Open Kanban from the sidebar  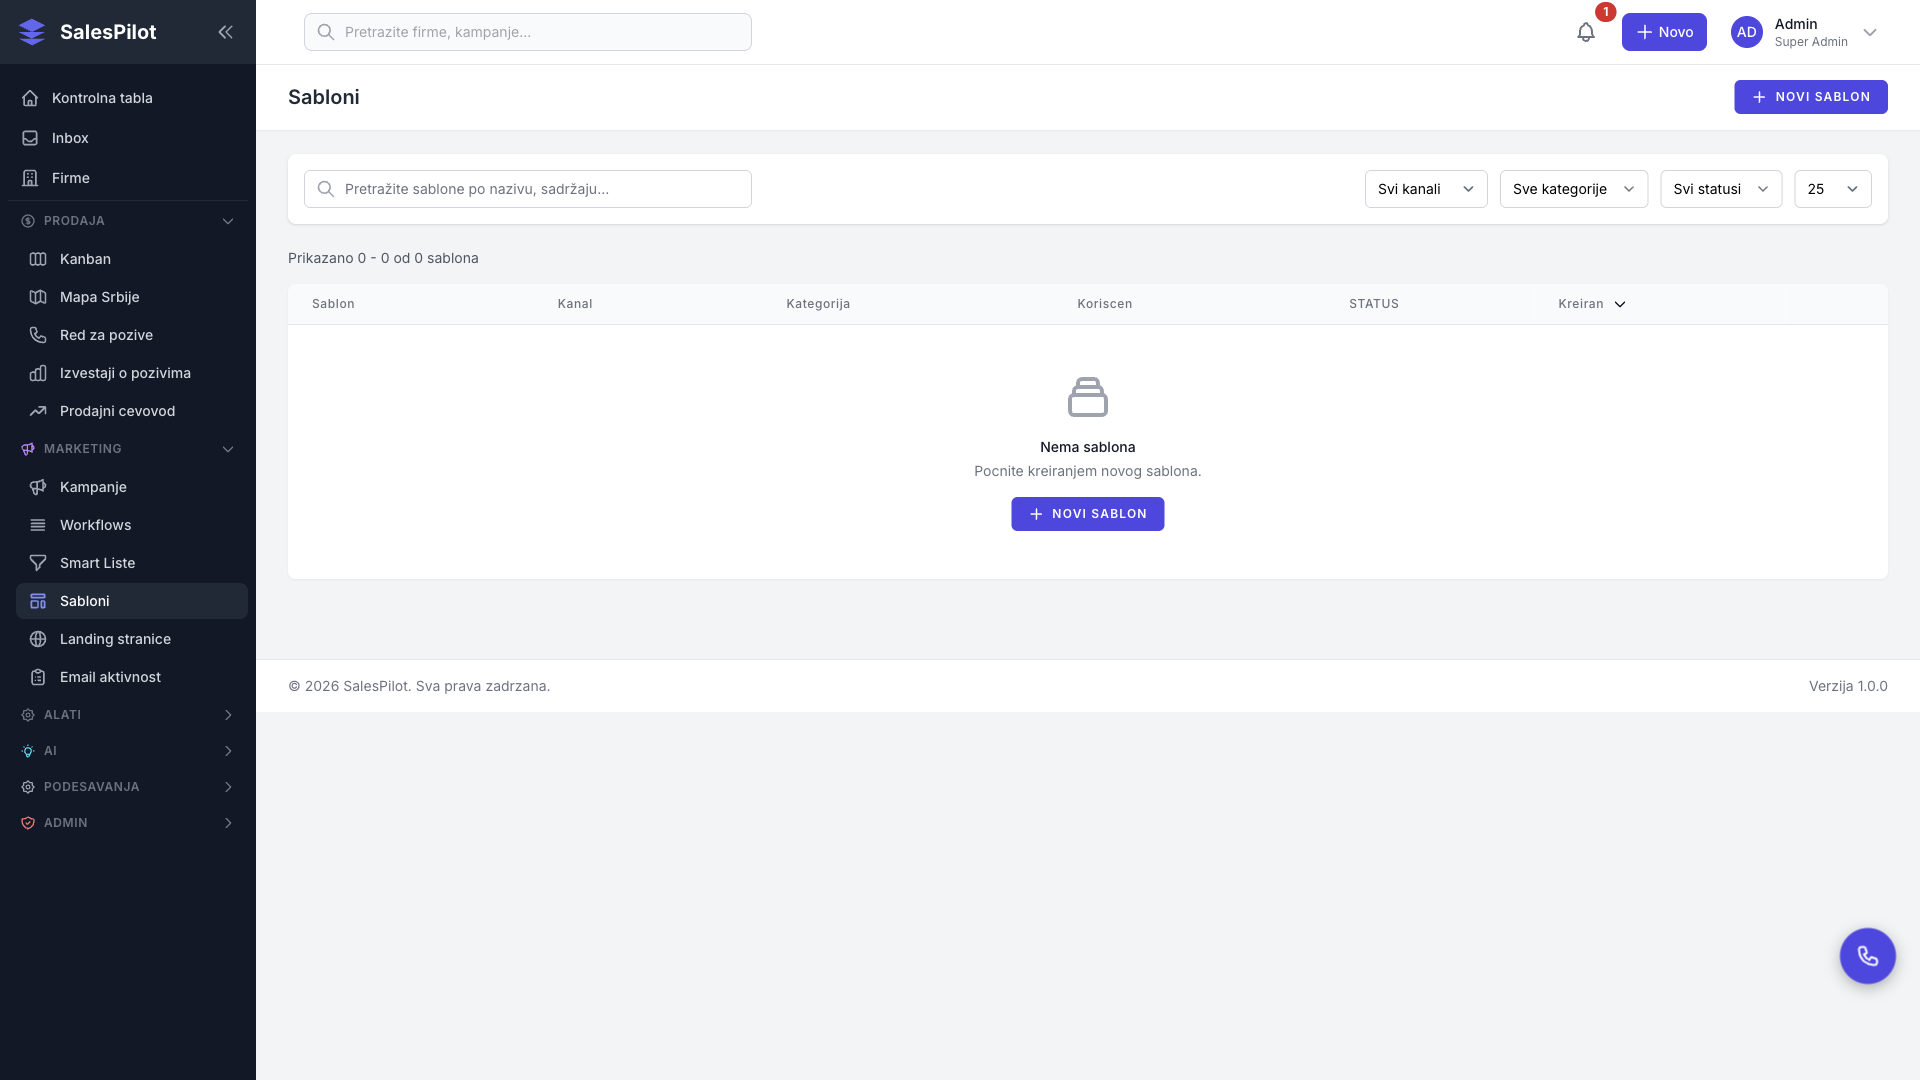[85, 259]
